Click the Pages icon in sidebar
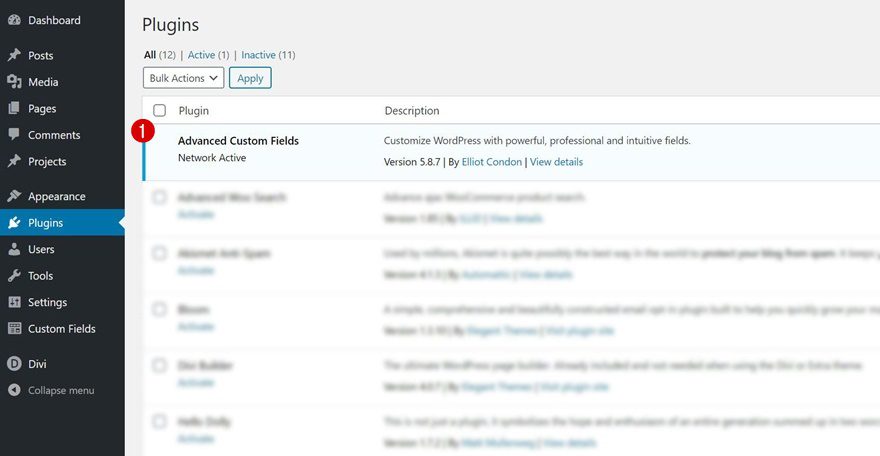The image size is (880, 456). [14, 108]
